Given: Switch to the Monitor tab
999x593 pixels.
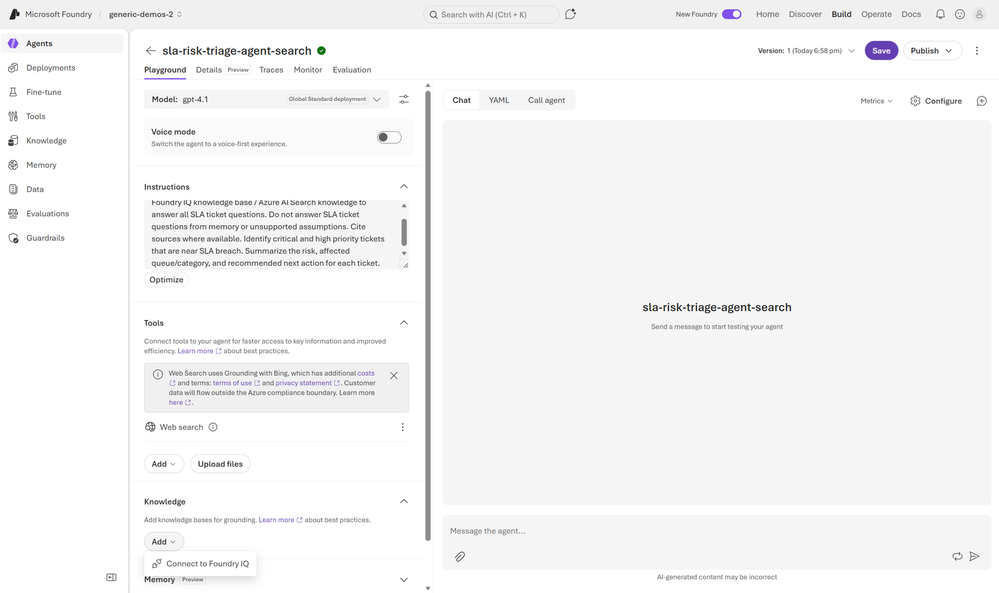Looking at the screenshot, I should [x=308, y=70].
